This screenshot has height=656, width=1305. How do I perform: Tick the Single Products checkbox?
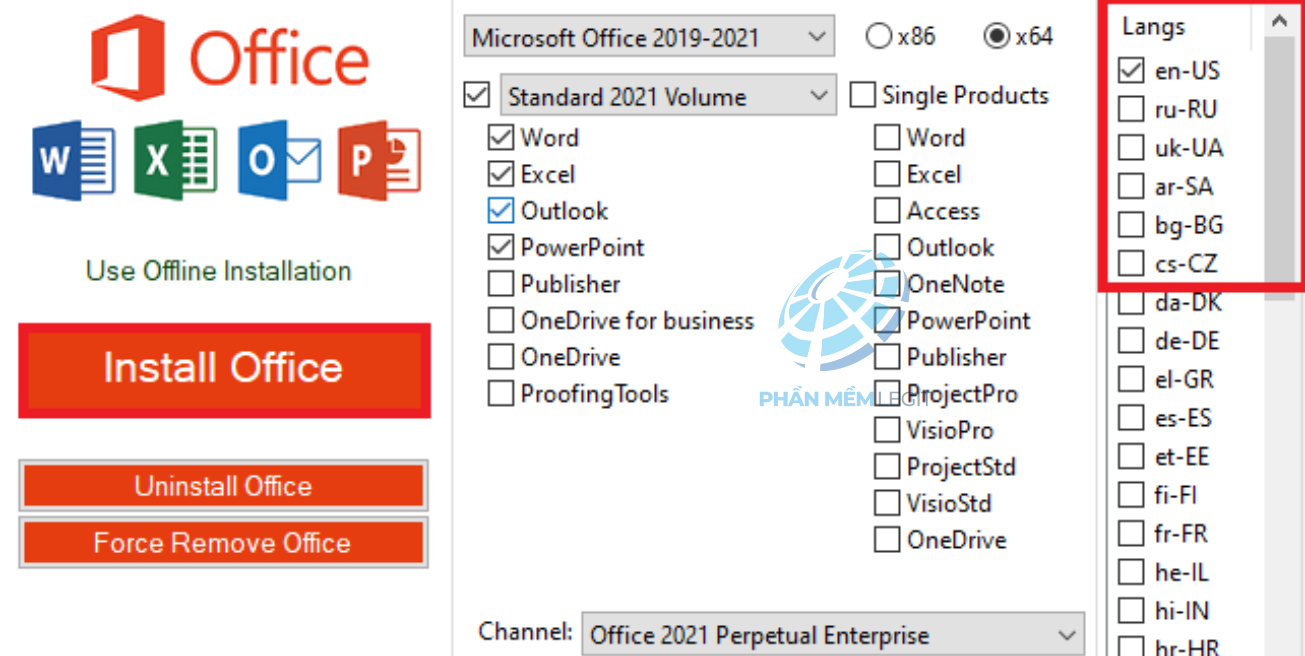click(x=862, y=96)
